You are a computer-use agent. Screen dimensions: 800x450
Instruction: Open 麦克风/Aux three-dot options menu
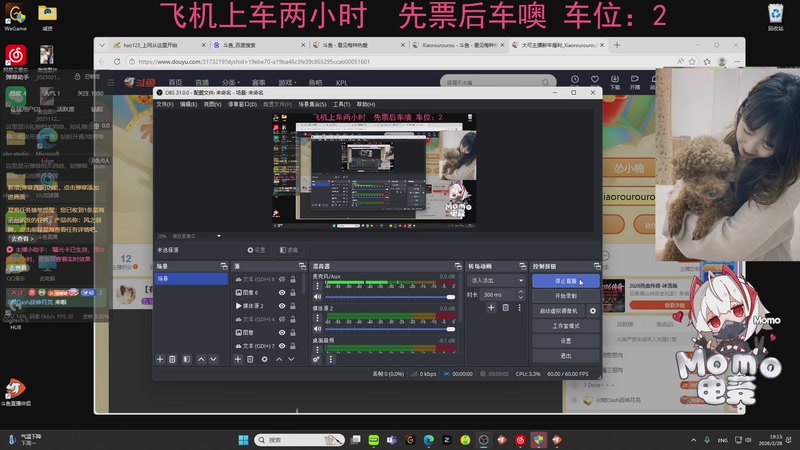click(317, 286)
